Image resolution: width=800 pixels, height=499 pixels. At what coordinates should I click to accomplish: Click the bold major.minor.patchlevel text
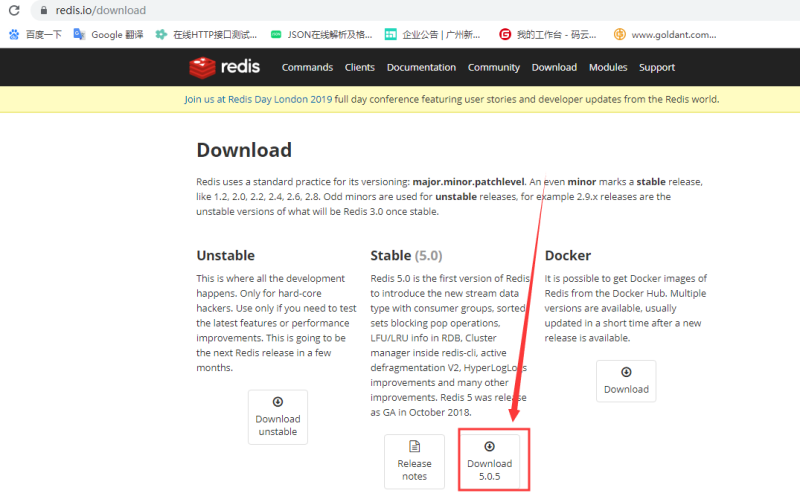468,182
